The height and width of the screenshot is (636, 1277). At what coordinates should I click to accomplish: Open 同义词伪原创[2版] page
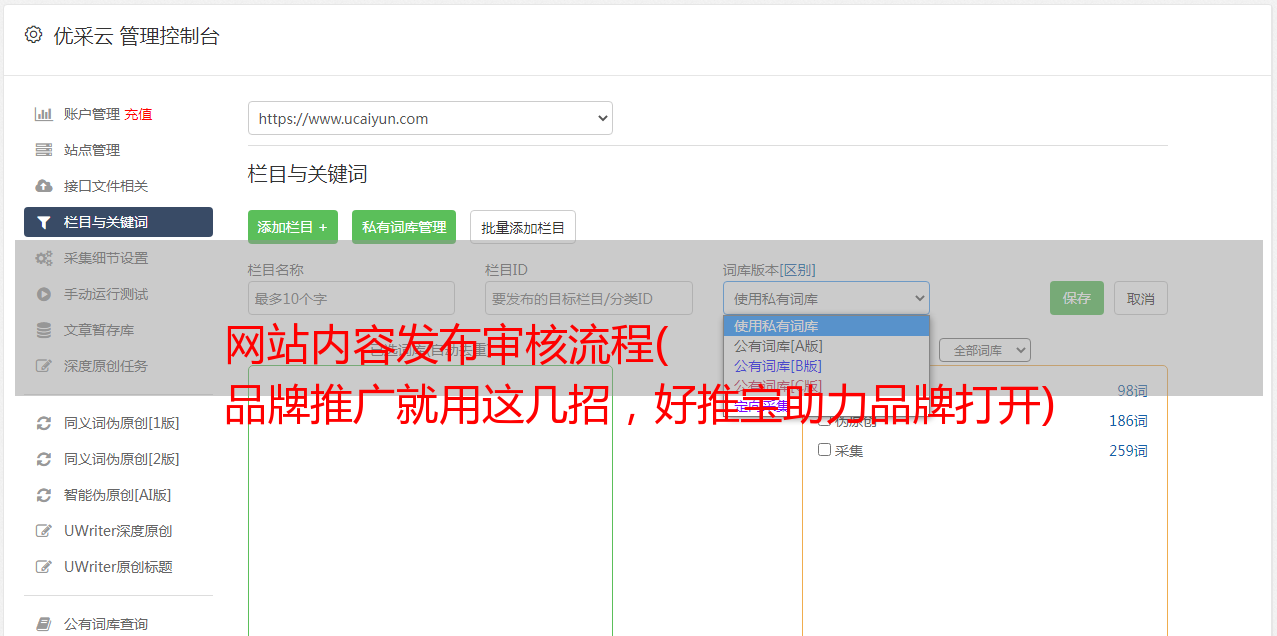point(122,459)
